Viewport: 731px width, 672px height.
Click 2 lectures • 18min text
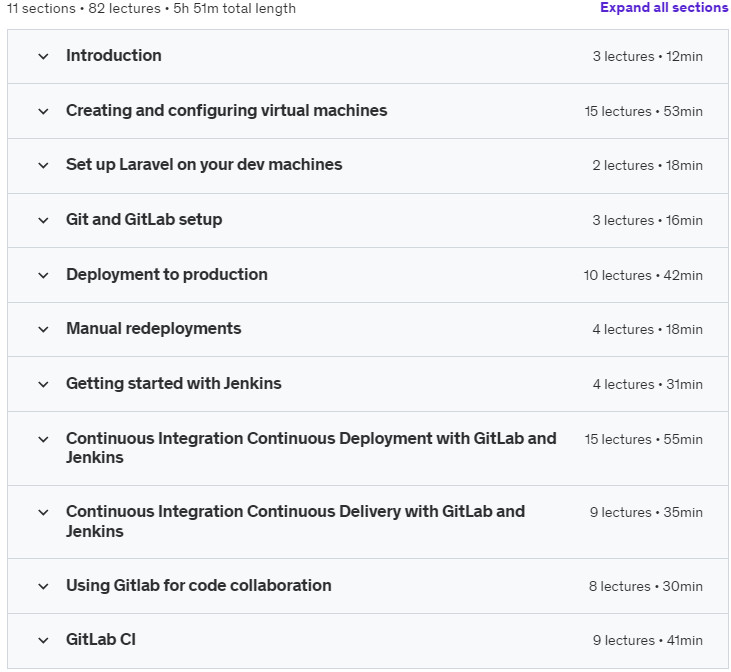[x=648, y=166]
